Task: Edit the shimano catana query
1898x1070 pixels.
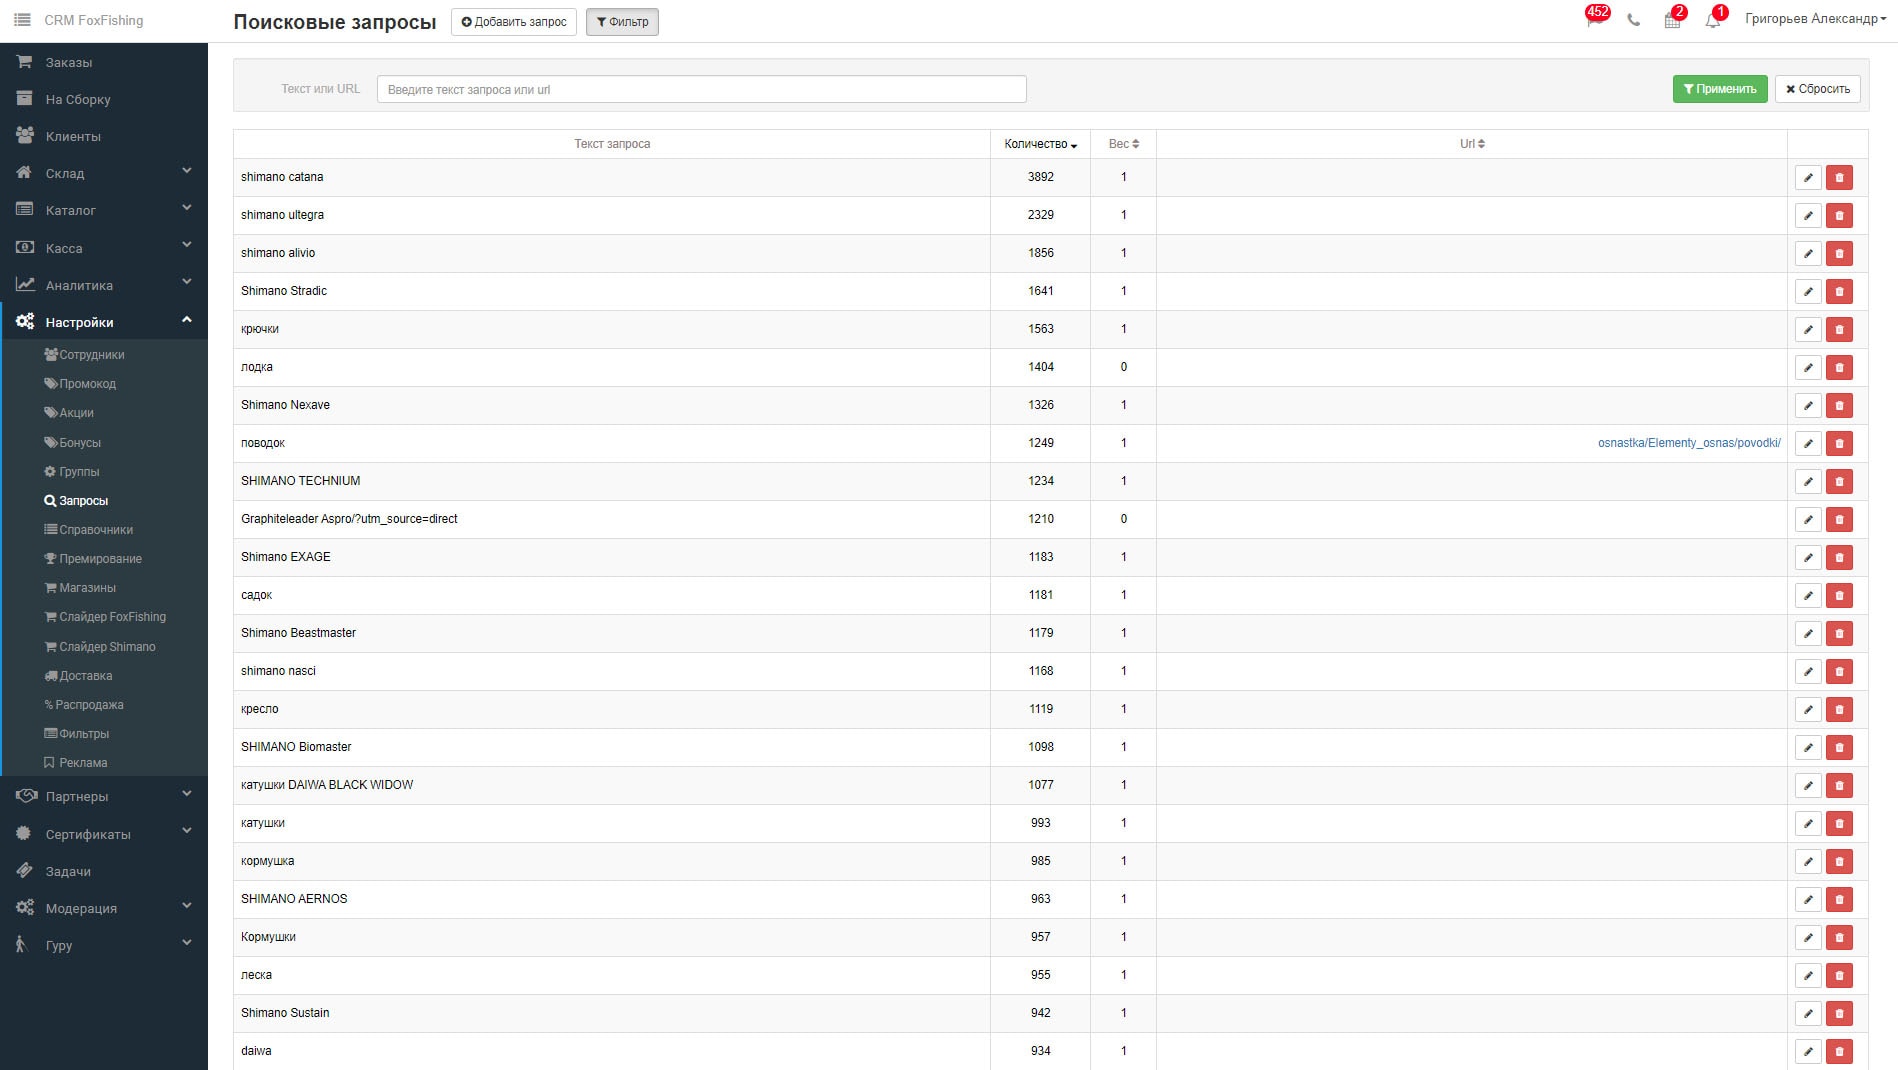Action: coord(1808,178)
